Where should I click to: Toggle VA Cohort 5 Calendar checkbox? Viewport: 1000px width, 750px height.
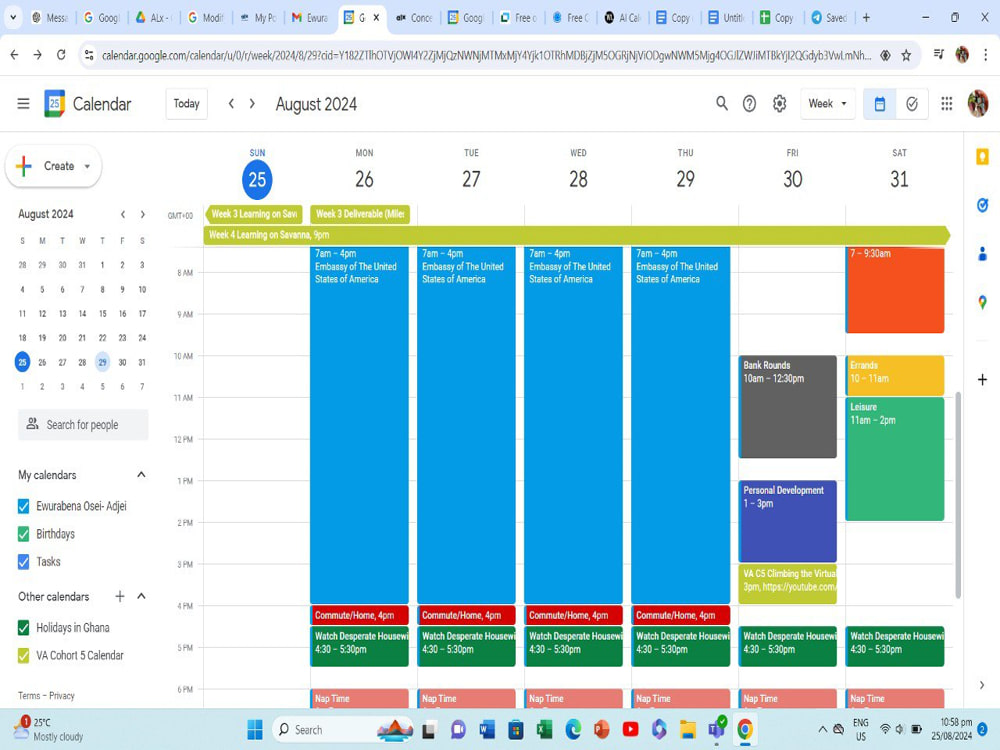[x=24, y=656]
